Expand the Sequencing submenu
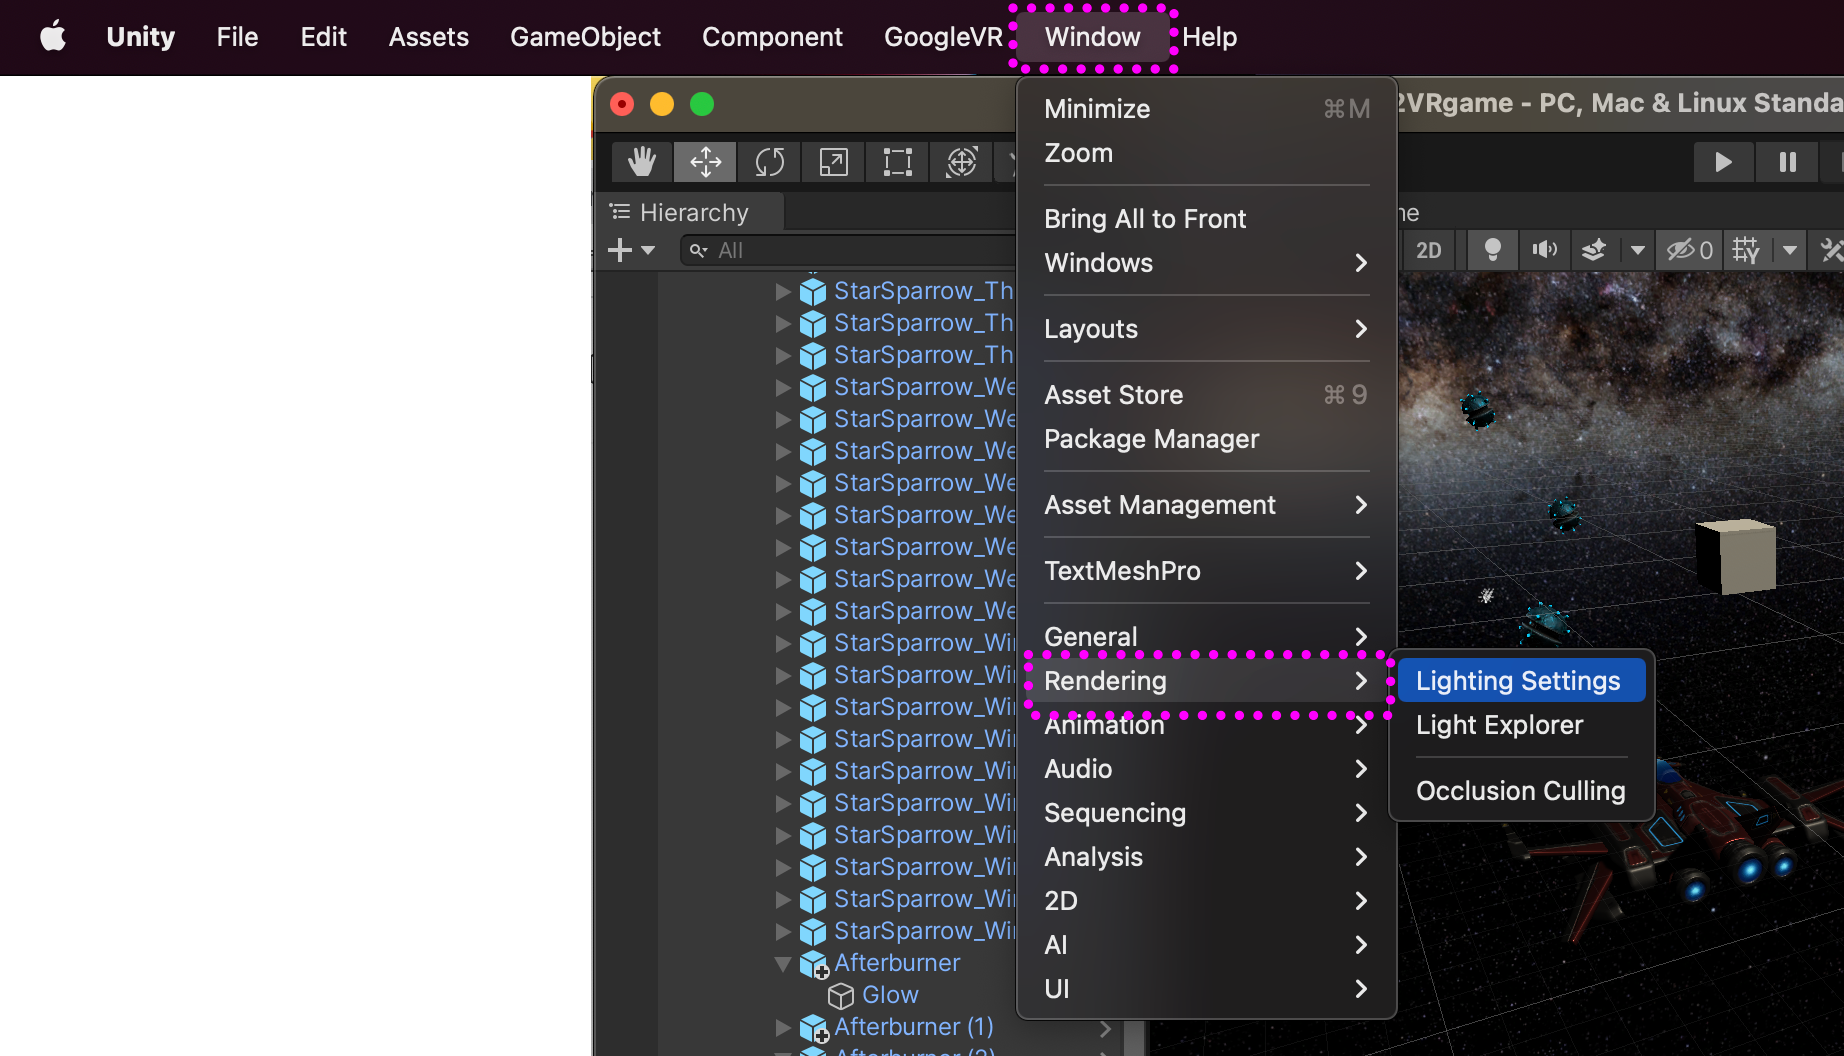Image resolution: width=1844 pixels, height=1056 pixels. [1207, 813]
